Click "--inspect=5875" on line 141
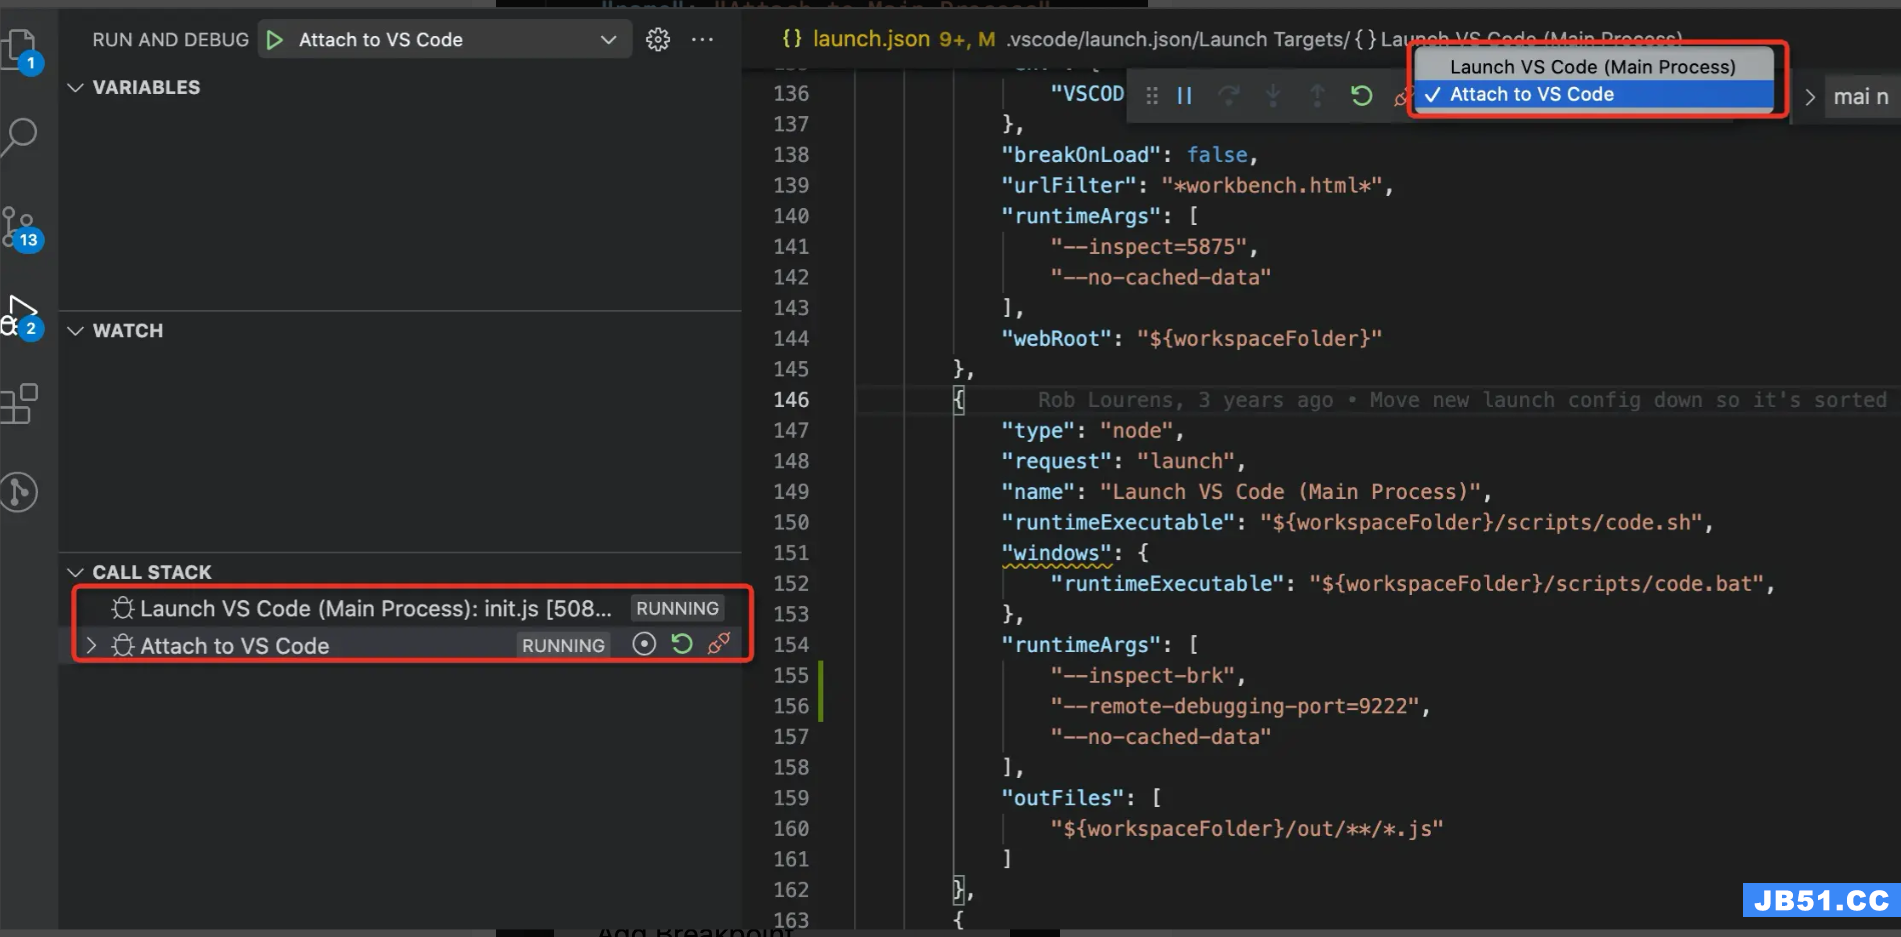Viewport: 1901px width, 937px height. [1148, 247]
